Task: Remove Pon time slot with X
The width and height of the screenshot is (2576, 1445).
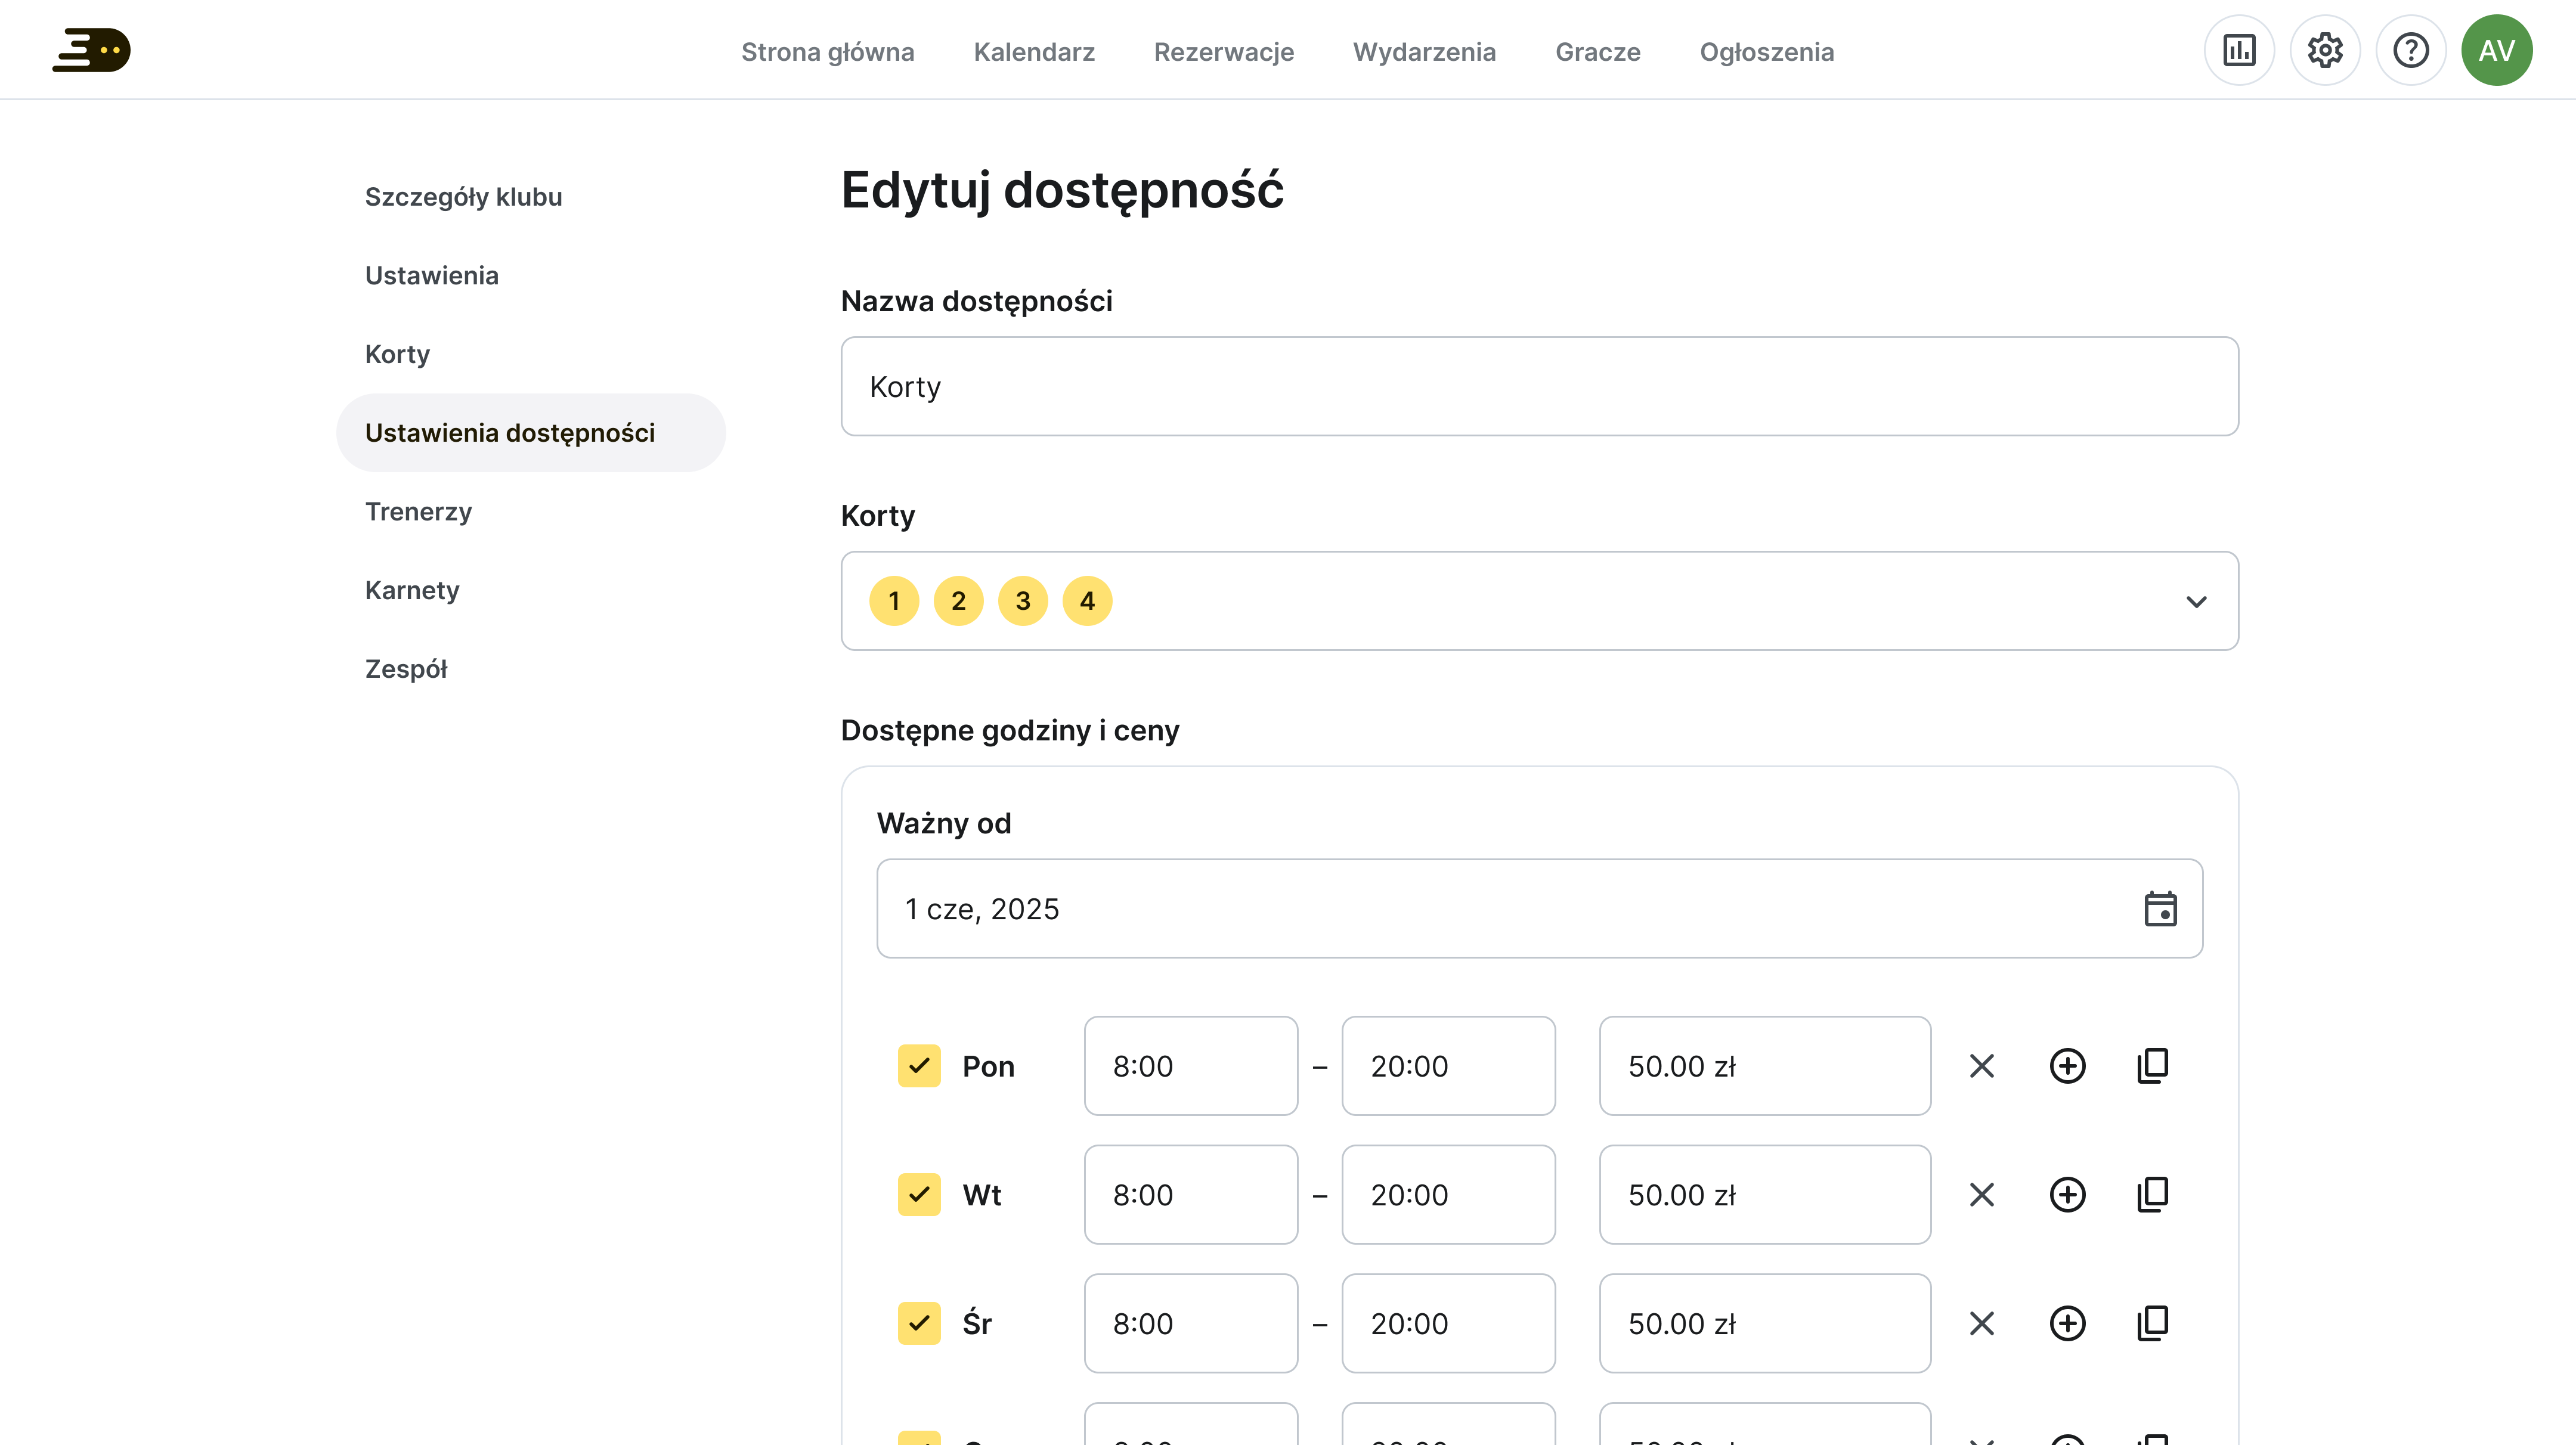Action: click(x=1981, y=1066)
